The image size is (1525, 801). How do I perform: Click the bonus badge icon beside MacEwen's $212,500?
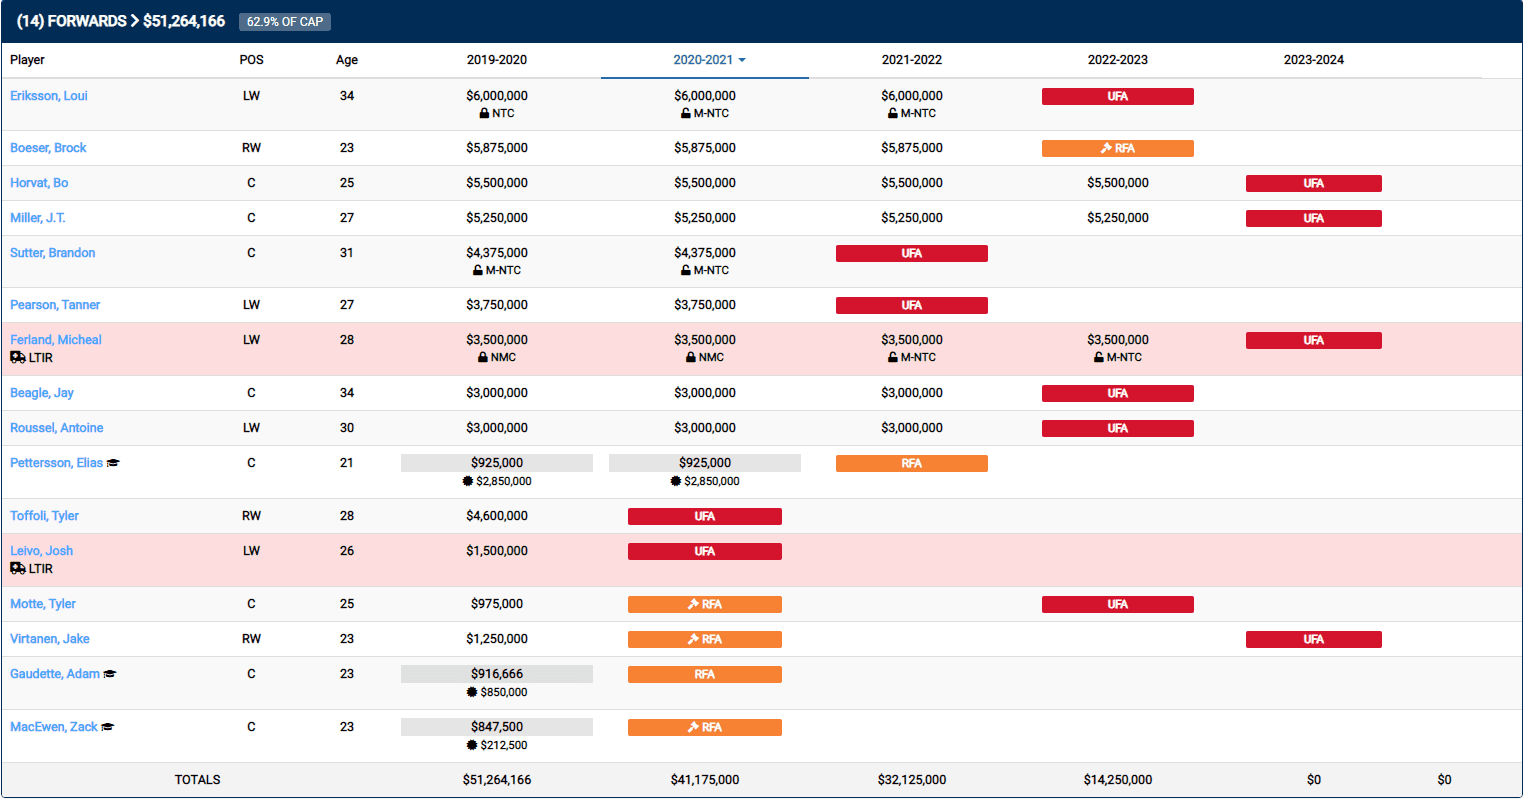(x=472, y=745)
